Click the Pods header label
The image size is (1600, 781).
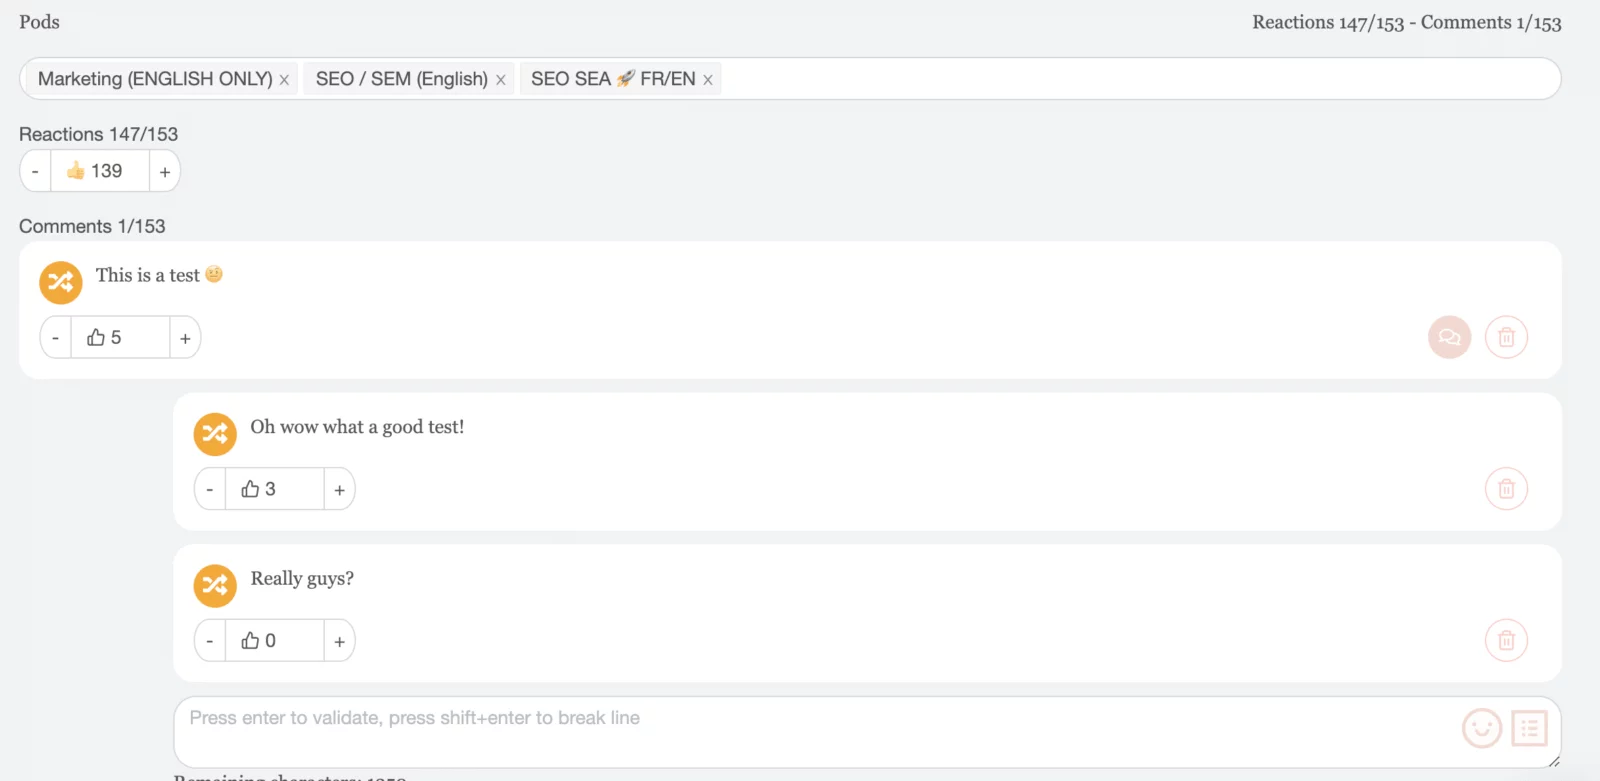(39, 21)
